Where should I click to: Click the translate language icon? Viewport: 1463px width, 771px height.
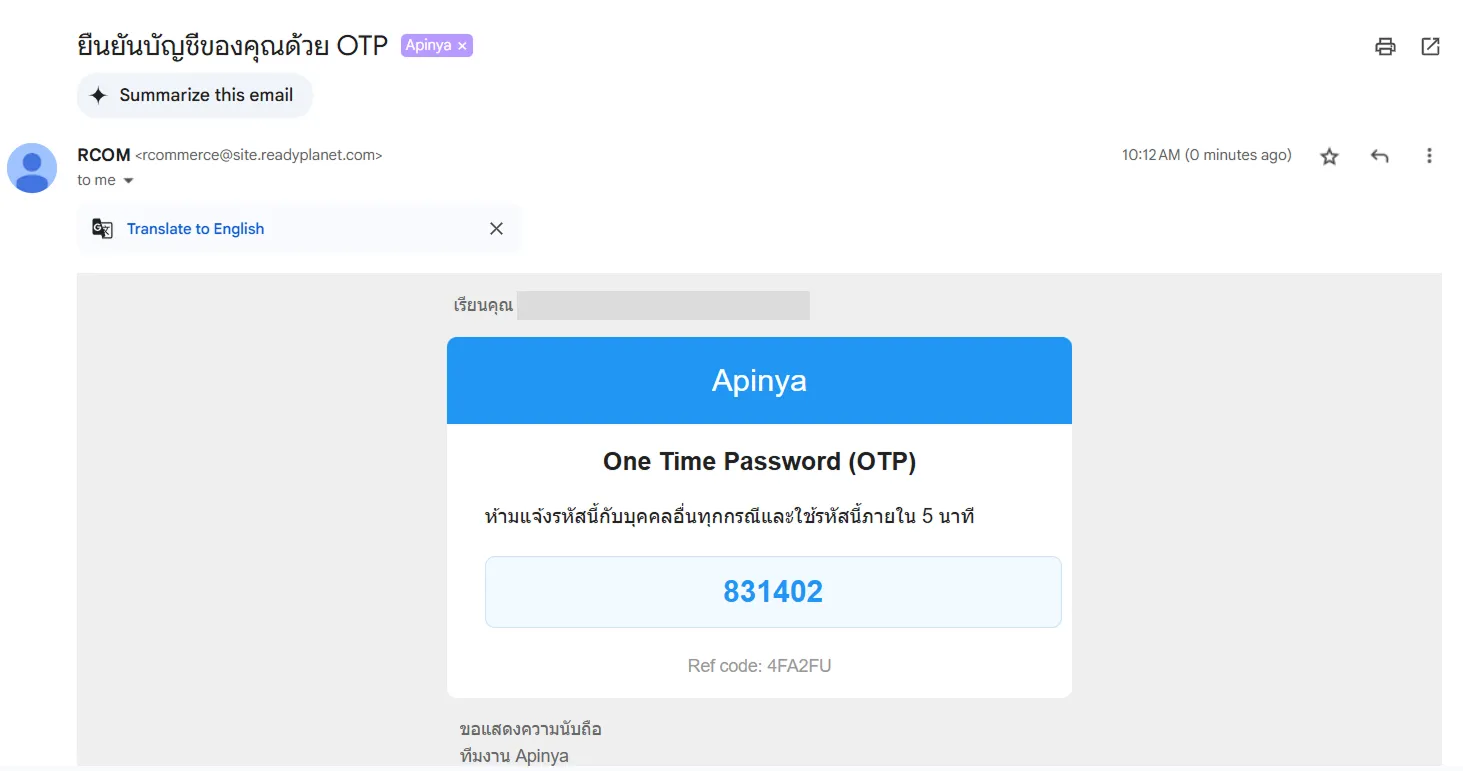point(102,229)
